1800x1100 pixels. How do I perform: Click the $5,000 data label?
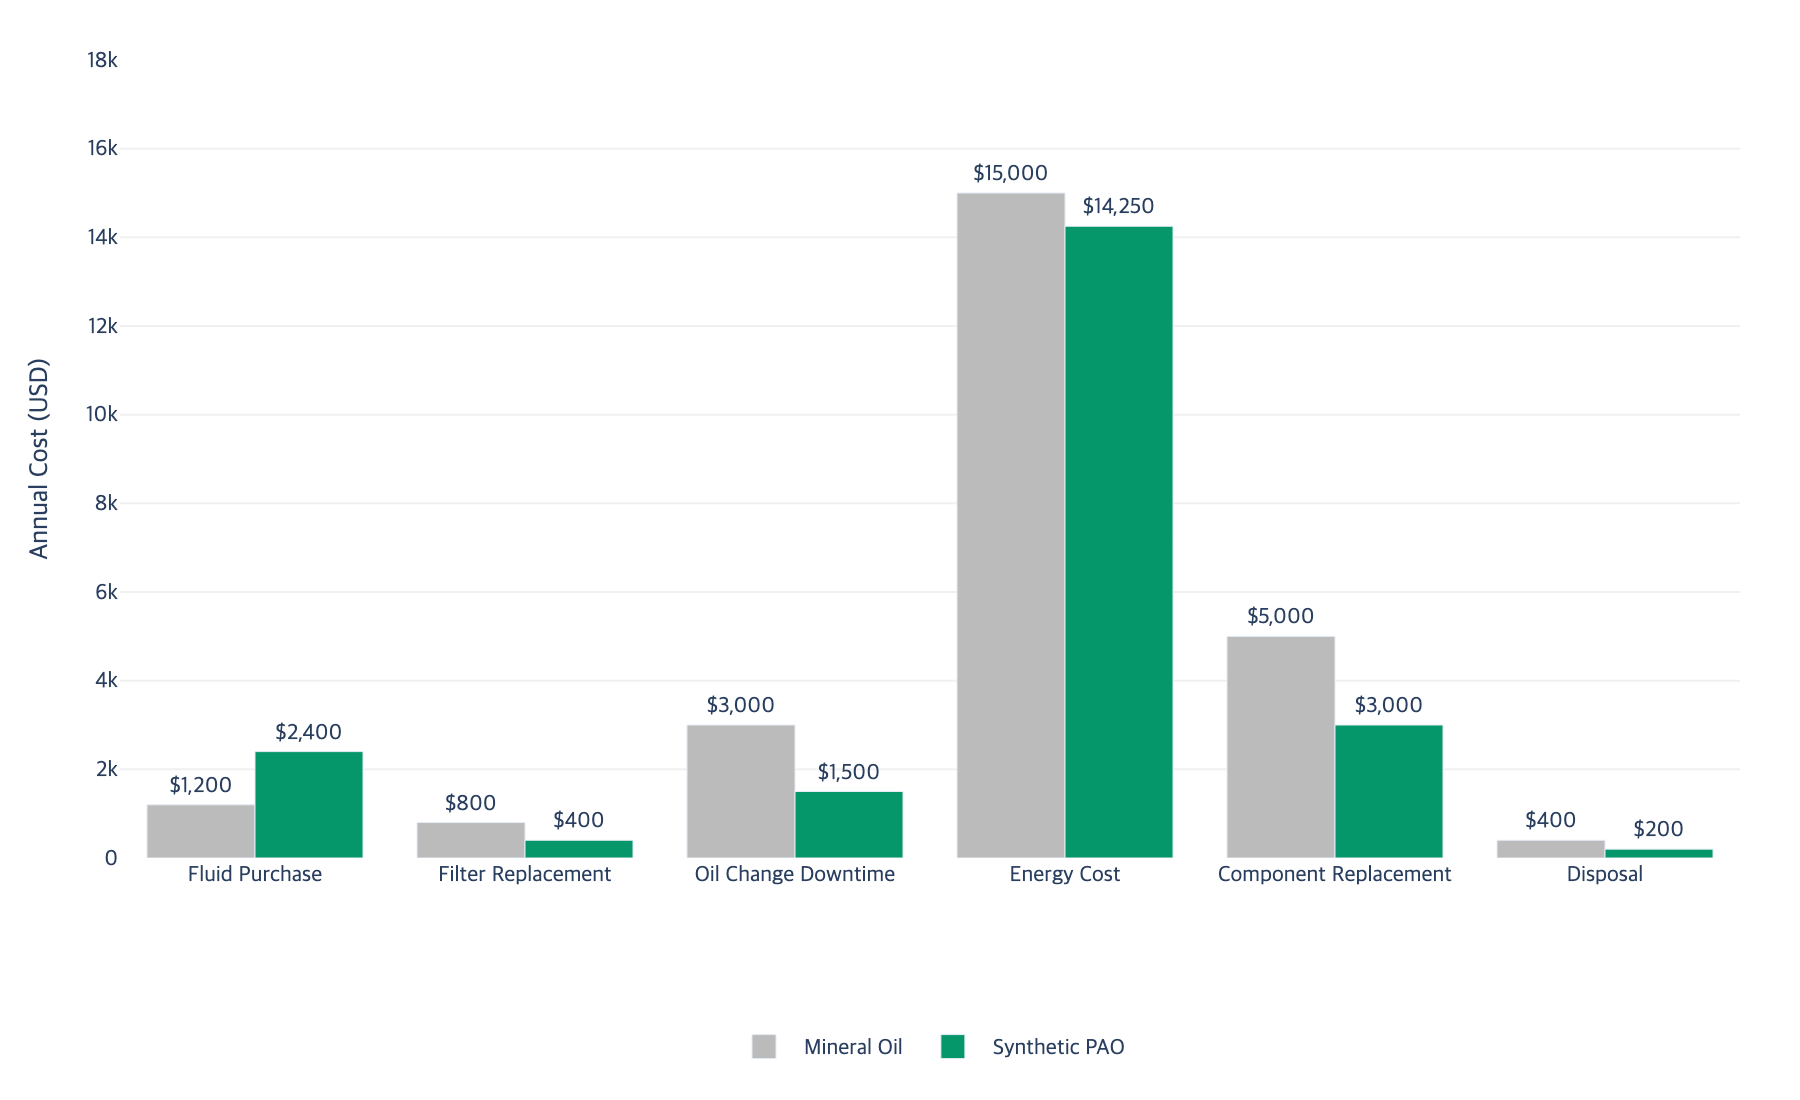tap(1280, 616)
